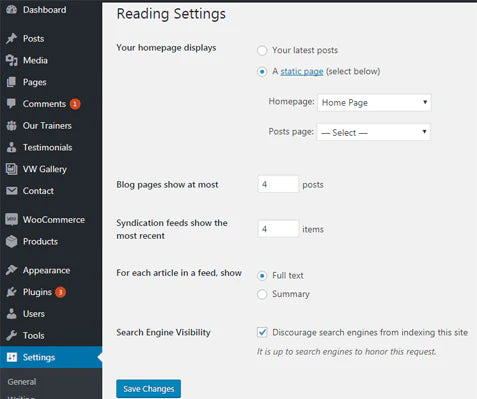Expand the Posts page Select dropdown
The width and height of the screenshot is (477, 399).
(x=373, y=132)
